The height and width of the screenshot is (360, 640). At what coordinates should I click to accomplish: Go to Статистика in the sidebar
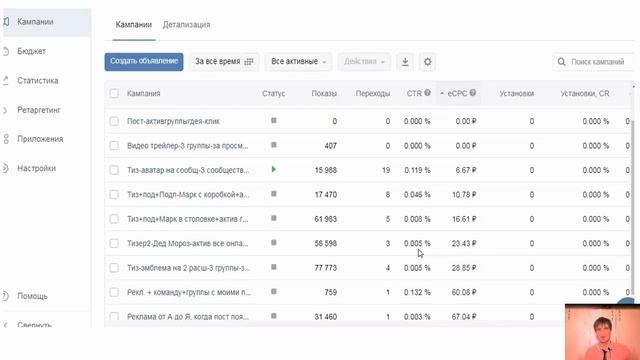coord(38,81)
